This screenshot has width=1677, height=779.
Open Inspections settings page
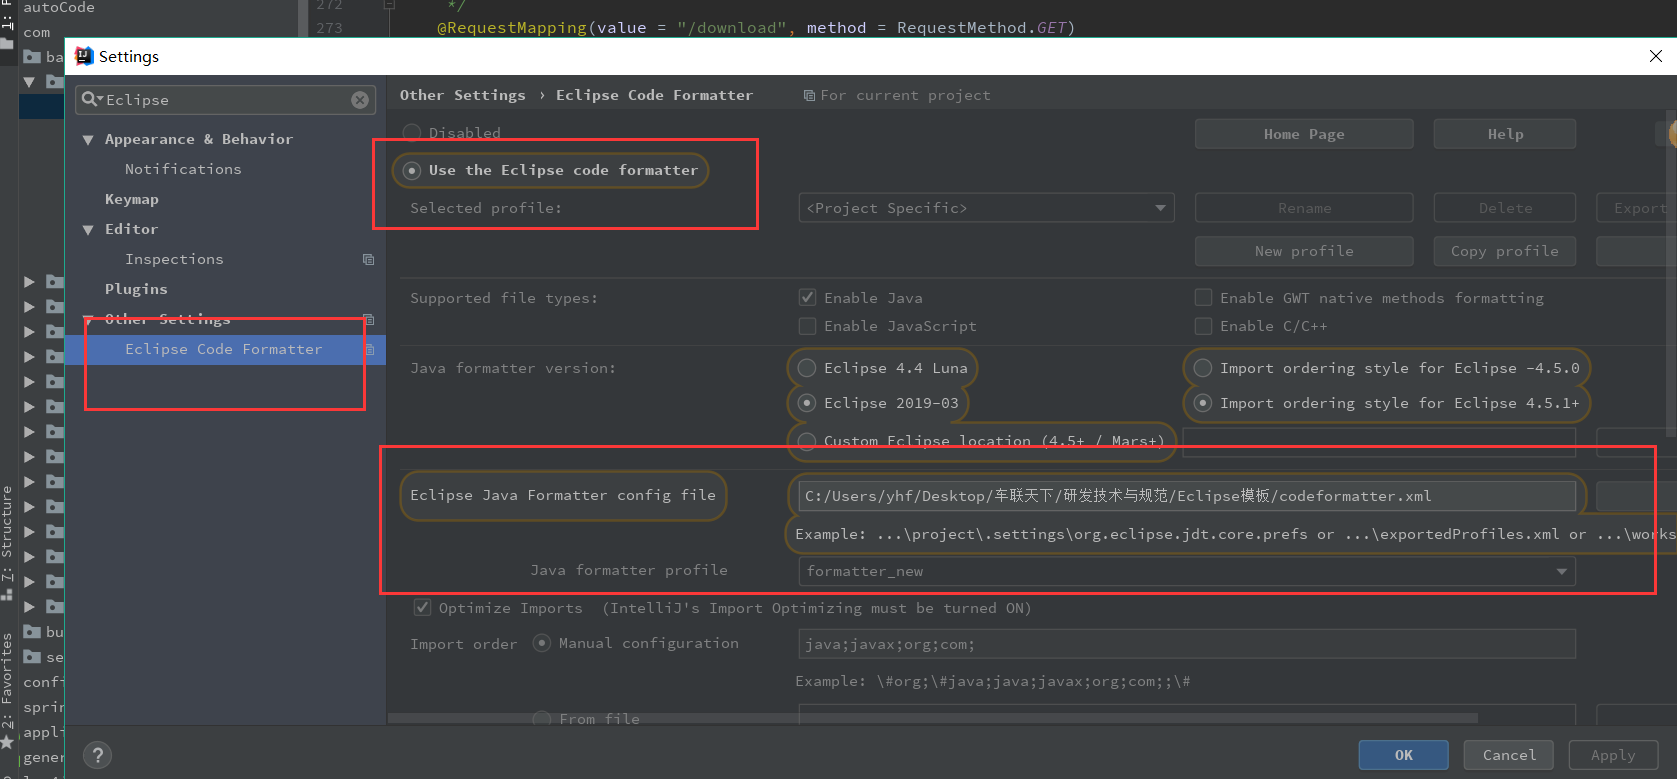pos(174,259)
